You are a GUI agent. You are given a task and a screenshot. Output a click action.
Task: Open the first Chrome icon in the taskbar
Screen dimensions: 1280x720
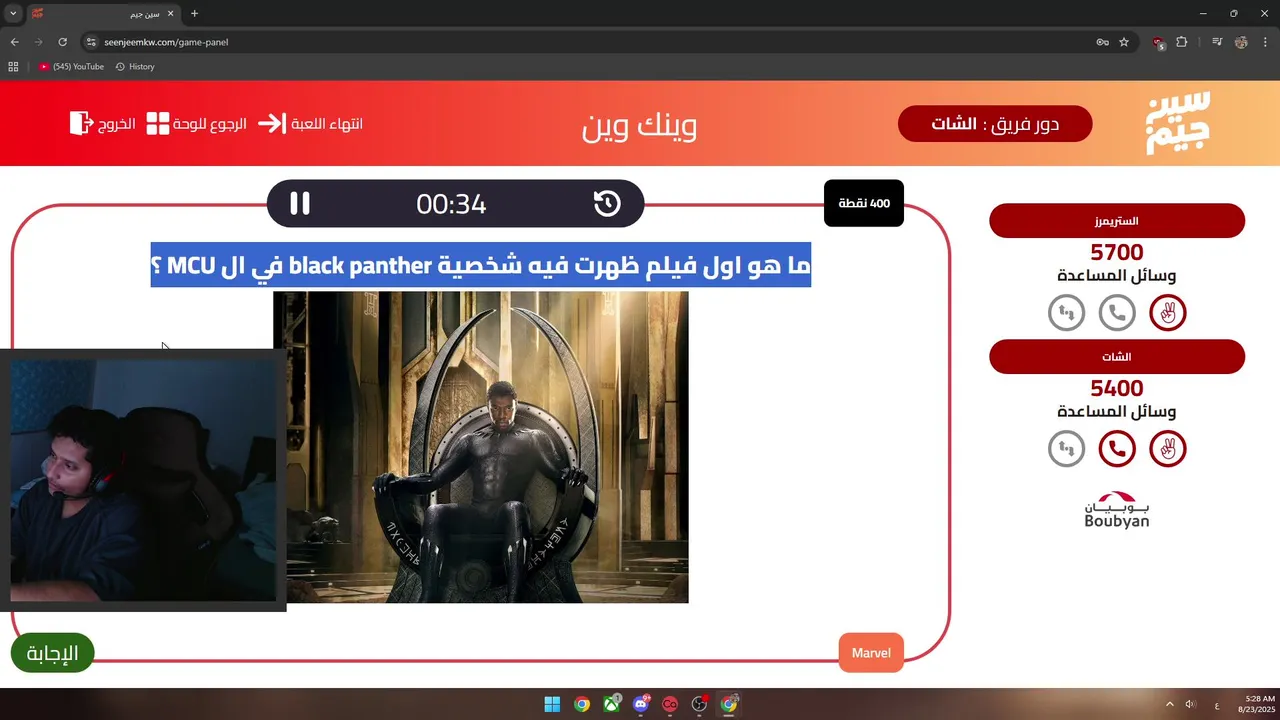tap(582, 704)
